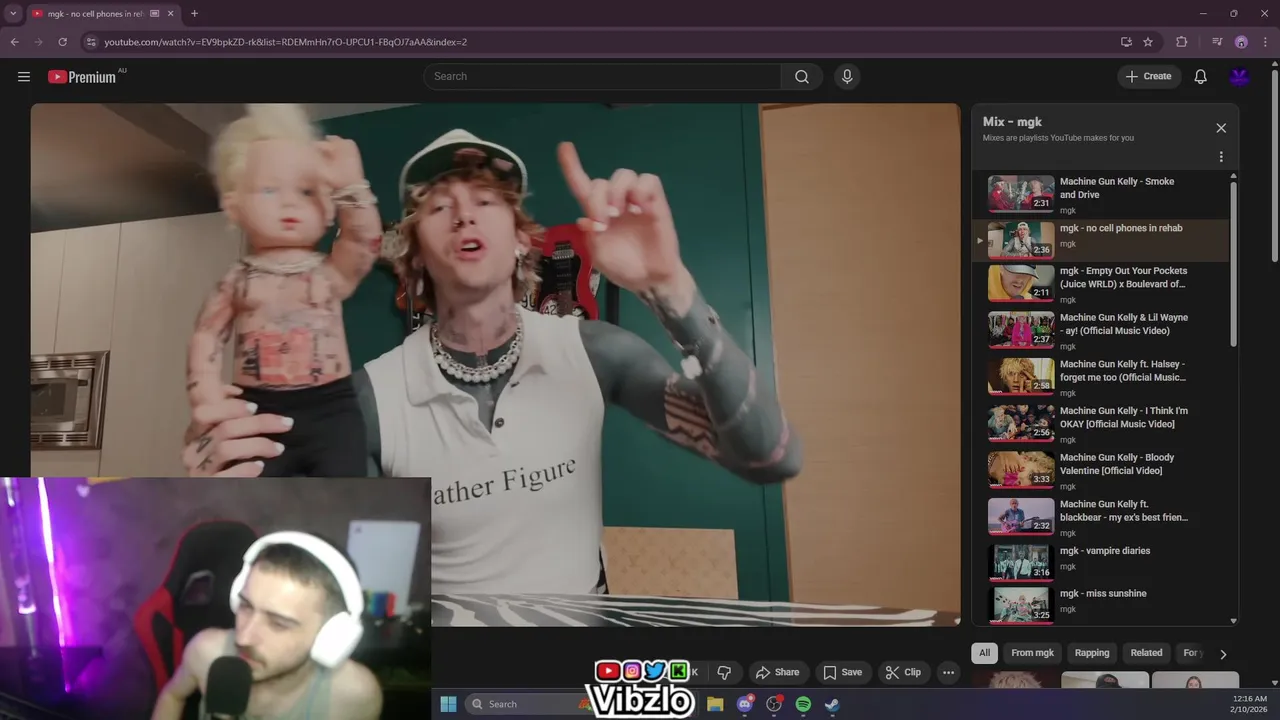Open File Explorer from taskbar
1280x720 pixels.
pyautogui.click(x=715, y=704)
